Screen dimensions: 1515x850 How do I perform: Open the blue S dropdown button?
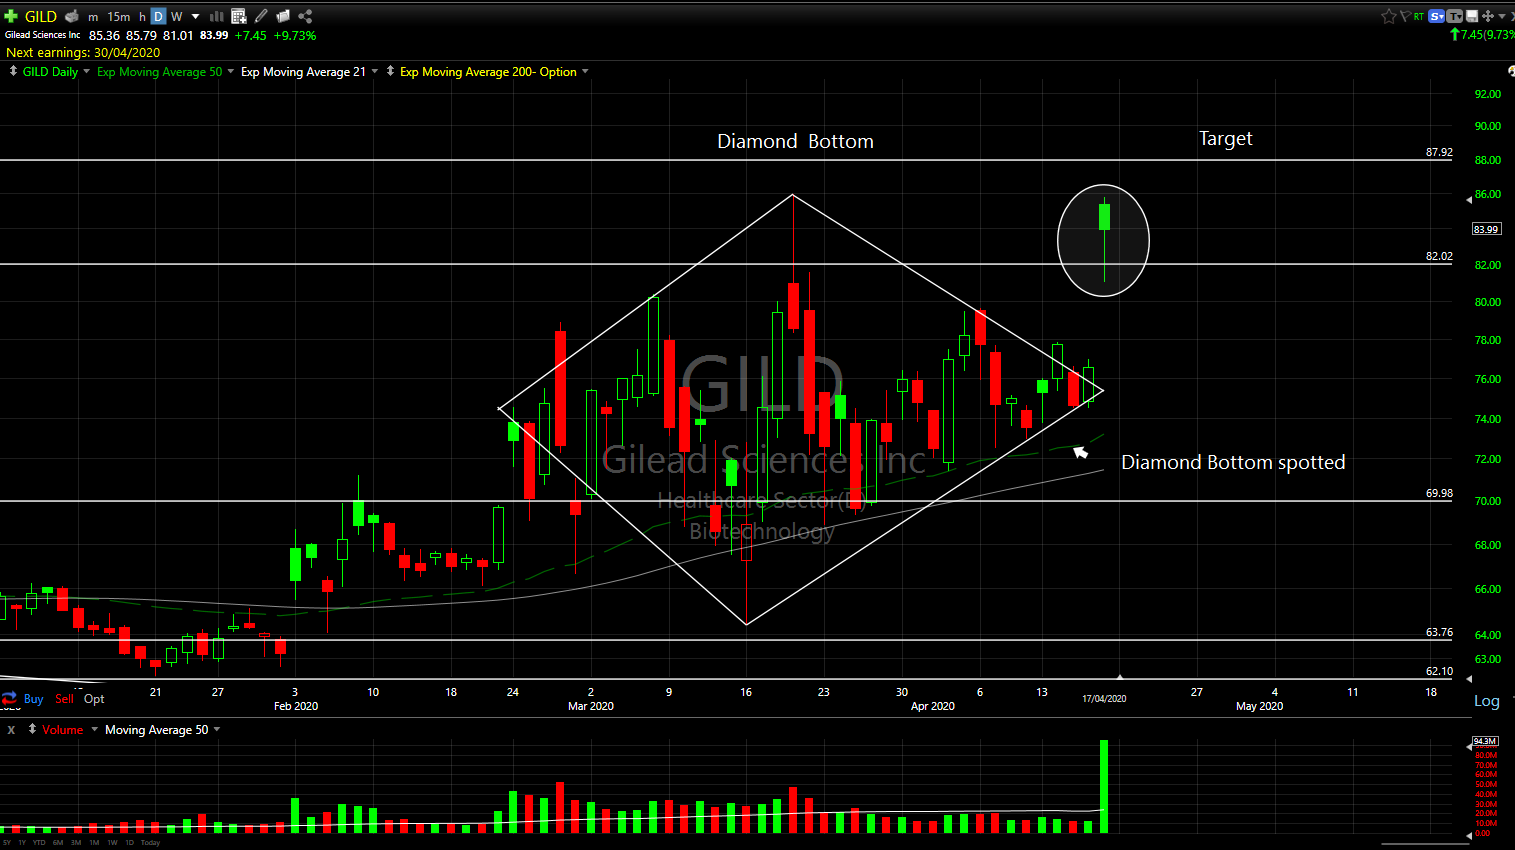point(1437,16)
